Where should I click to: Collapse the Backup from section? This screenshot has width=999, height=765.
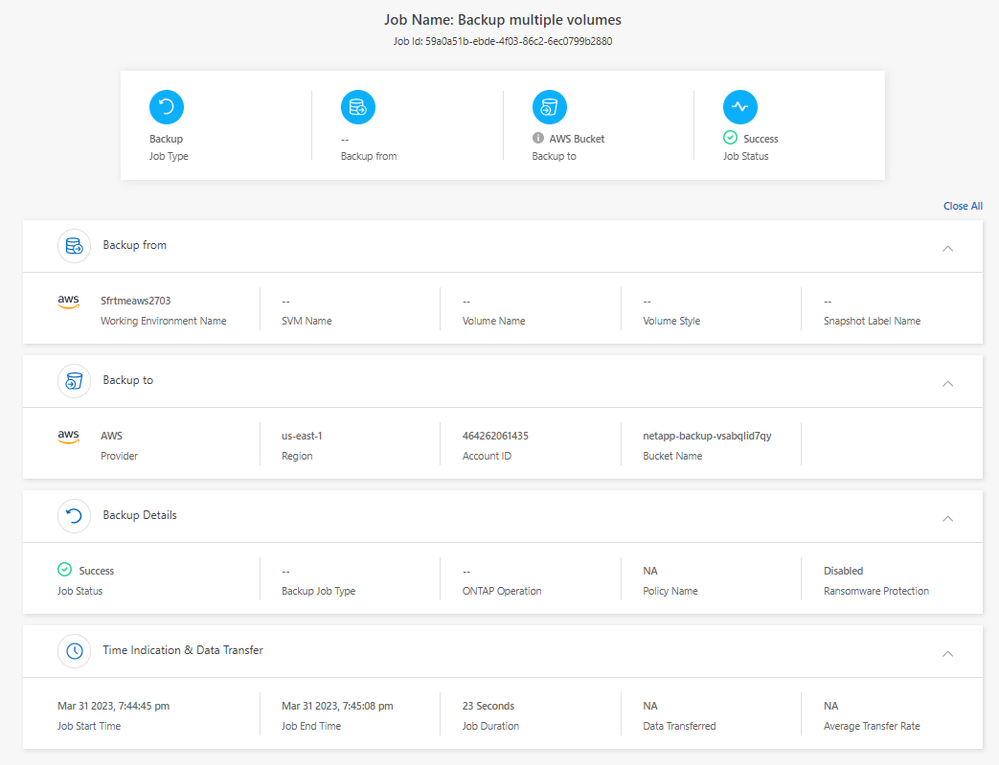click(x=948, y=248)
